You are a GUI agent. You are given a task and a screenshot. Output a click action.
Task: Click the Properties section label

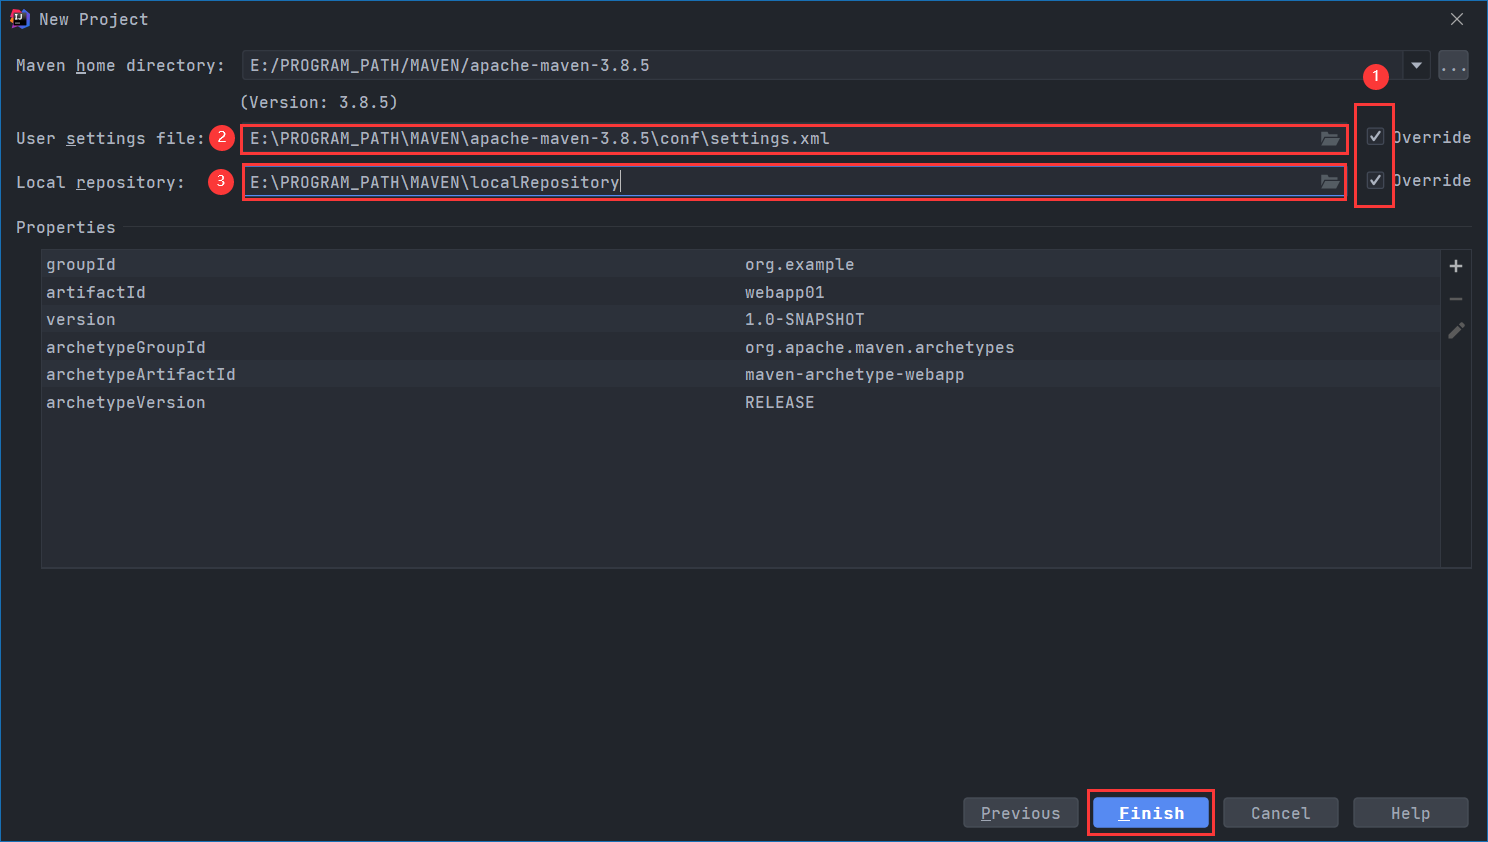(x=66, y=227)
